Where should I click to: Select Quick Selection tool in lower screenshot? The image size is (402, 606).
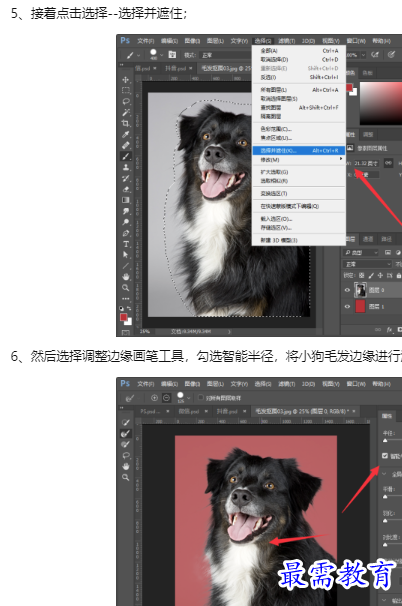pos(126,422)
